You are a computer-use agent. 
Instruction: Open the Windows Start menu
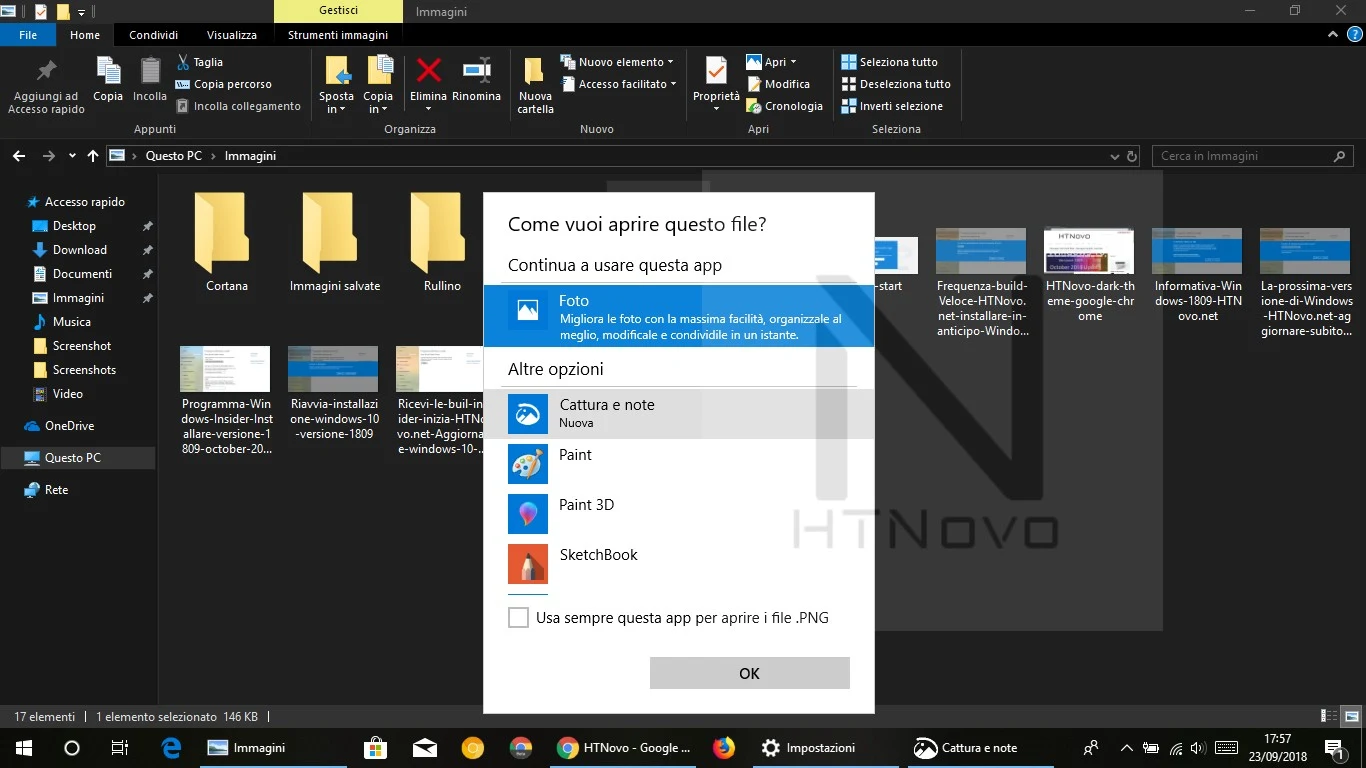pos(24,748)
